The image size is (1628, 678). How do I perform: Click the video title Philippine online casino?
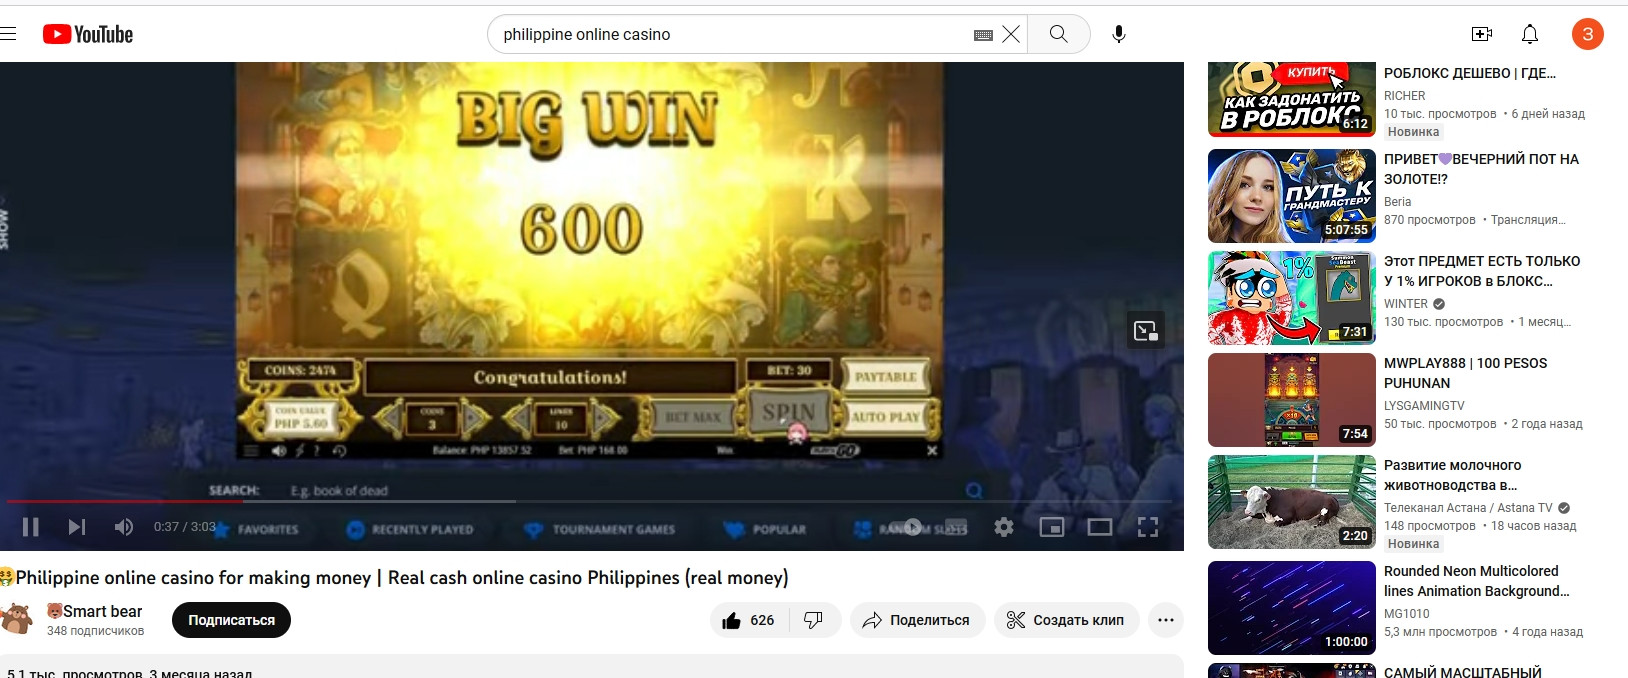tap(394, 578)
